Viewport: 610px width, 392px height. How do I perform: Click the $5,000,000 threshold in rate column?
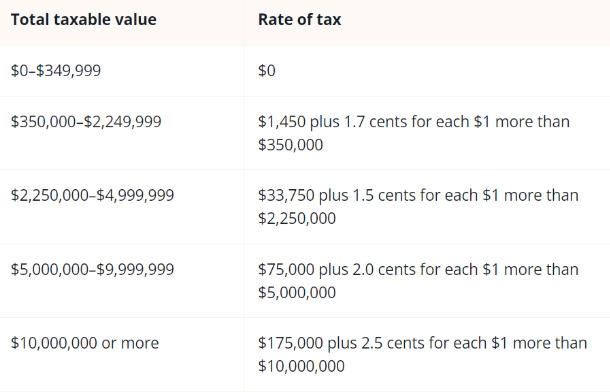(297, 292)
